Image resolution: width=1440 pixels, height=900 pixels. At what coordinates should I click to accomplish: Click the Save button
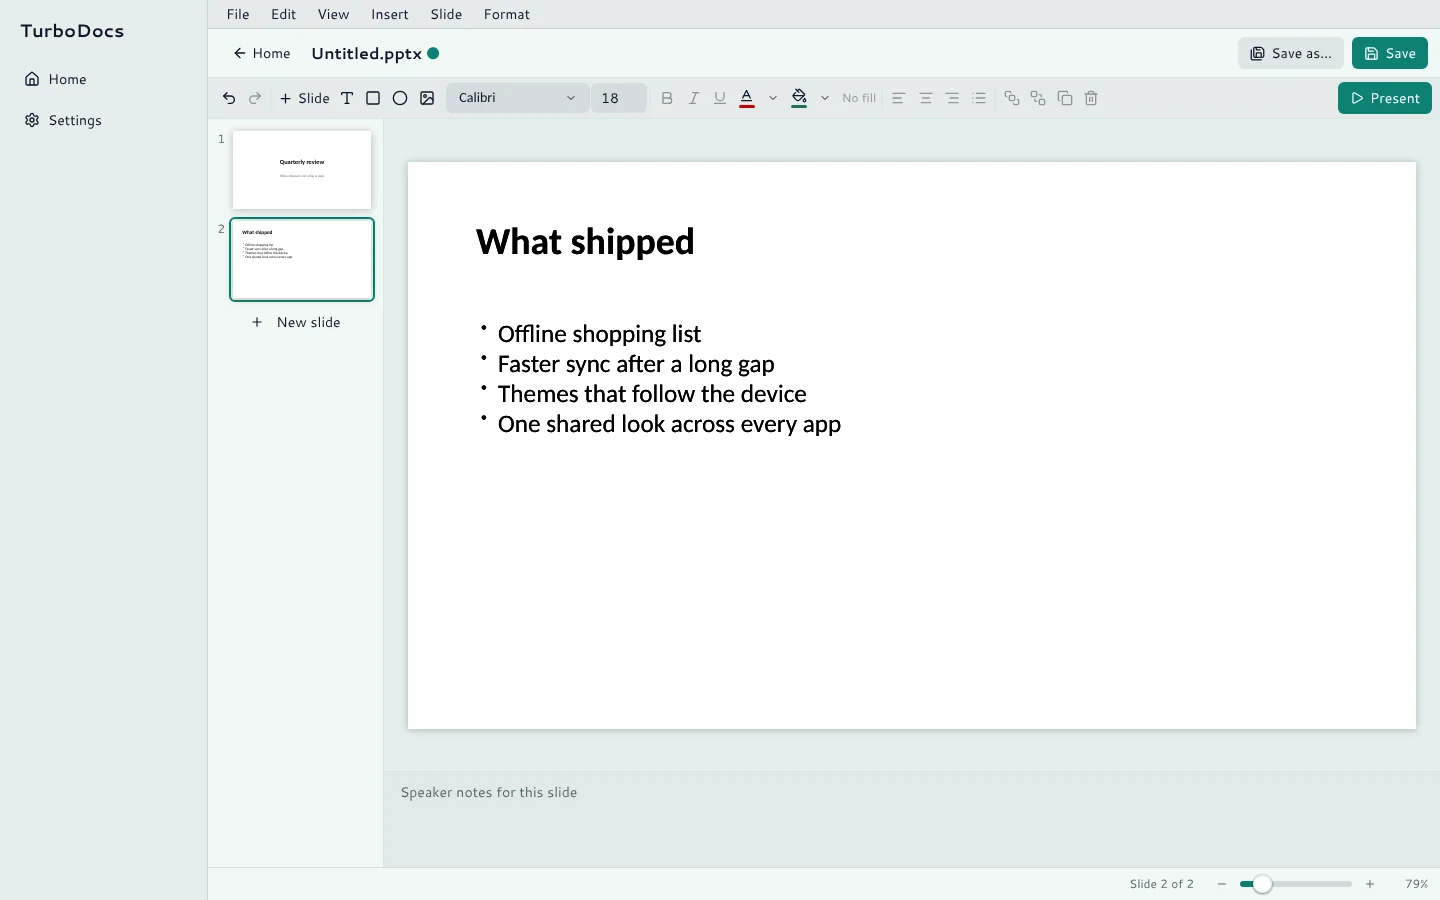pyautogui.click(x=1390, y=53)
